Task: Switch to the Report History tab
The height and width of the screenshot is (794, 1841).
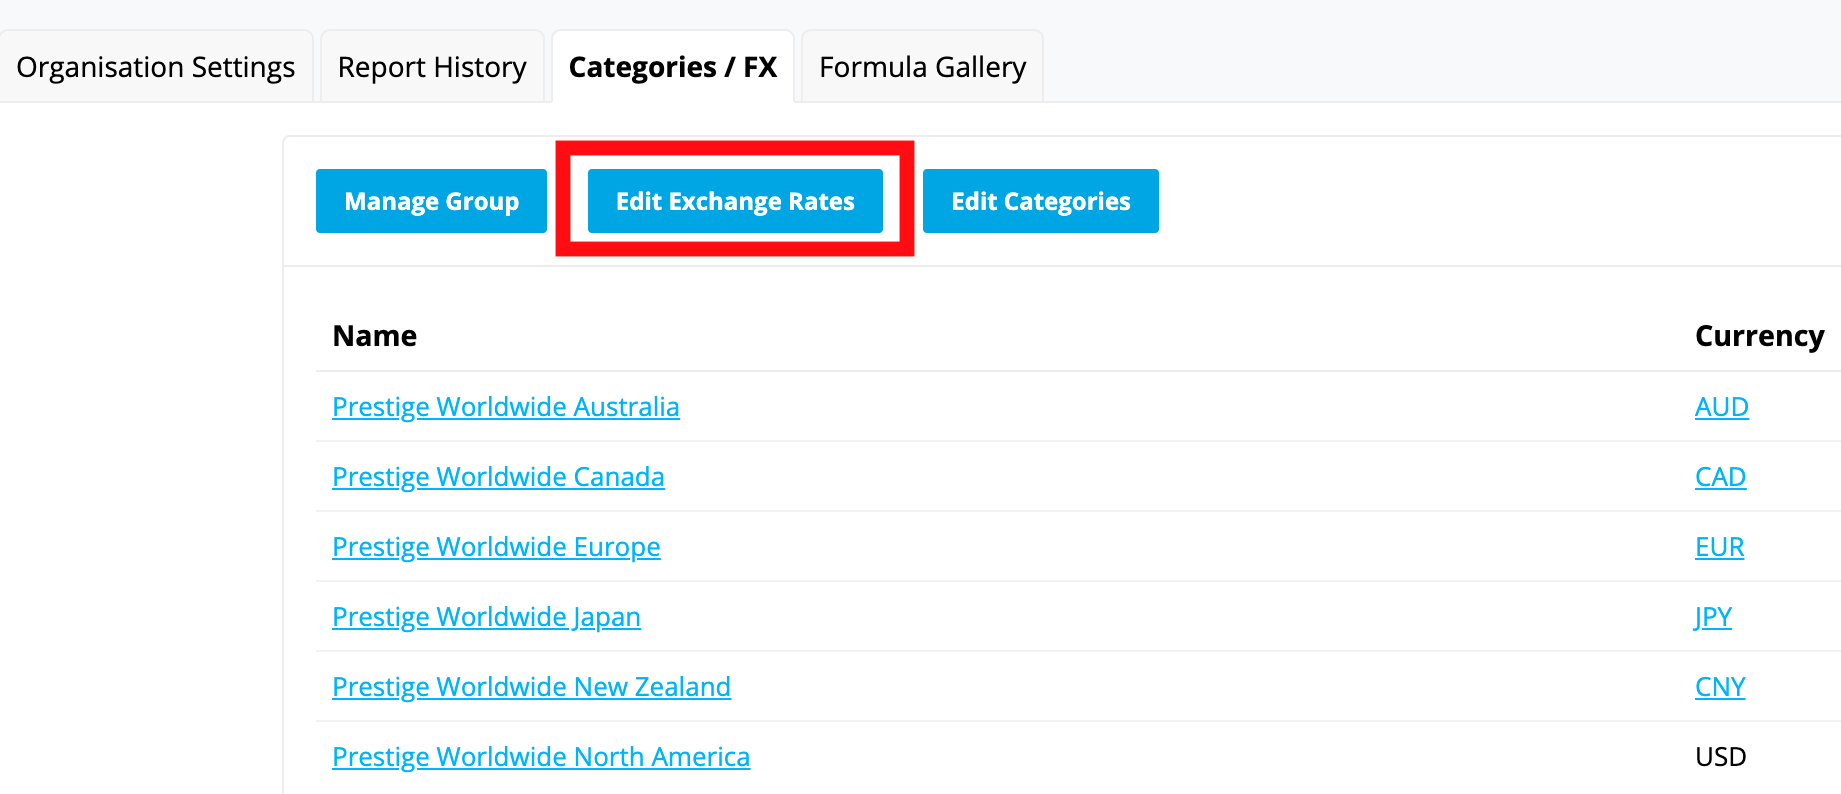Action: point(432,67)
